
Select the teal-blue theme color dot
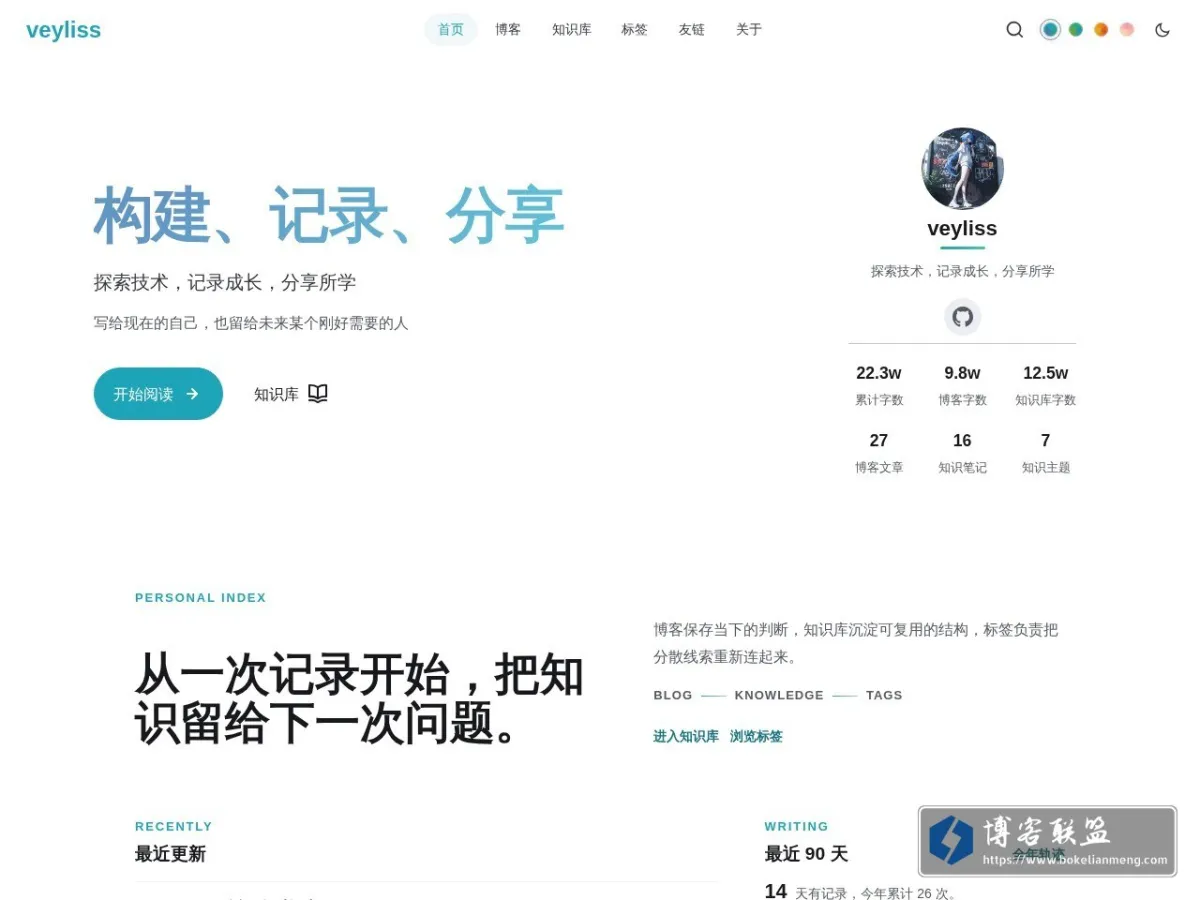(1050, 30)
